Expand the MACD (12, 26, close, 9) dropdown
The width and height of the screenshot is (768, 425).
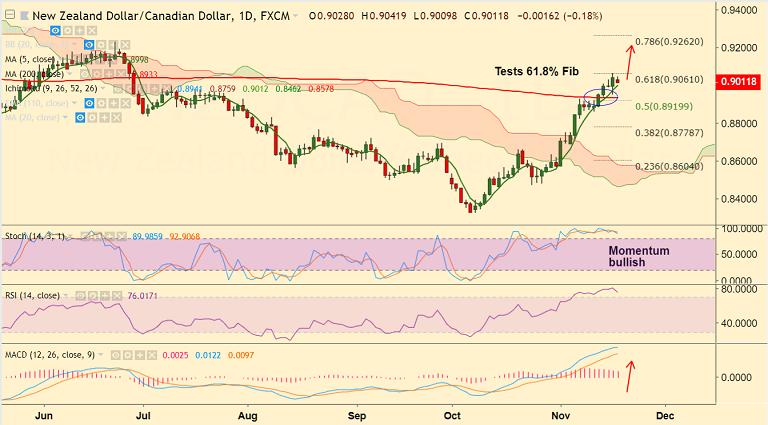(100, 354)
